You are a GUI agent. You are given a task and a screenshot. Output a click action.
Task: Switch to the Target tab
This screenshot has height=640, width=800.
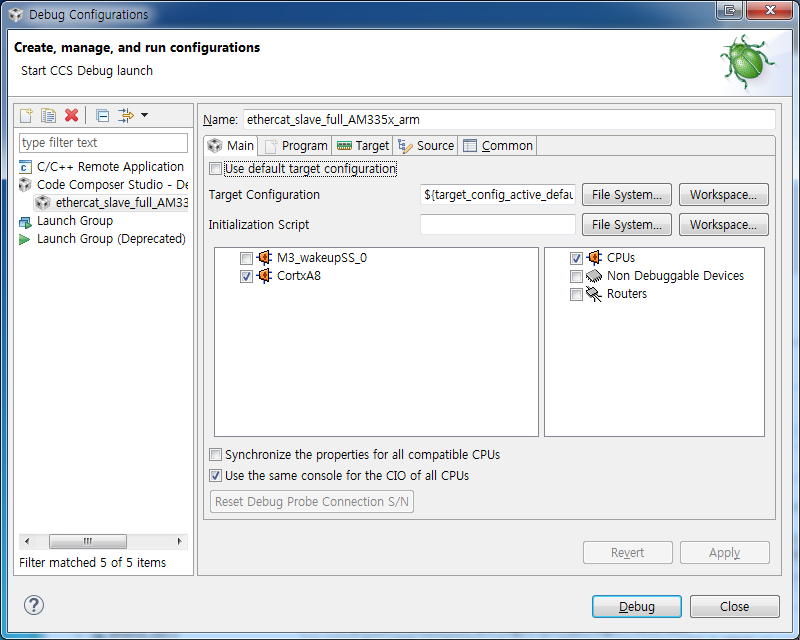click(363, 146)
